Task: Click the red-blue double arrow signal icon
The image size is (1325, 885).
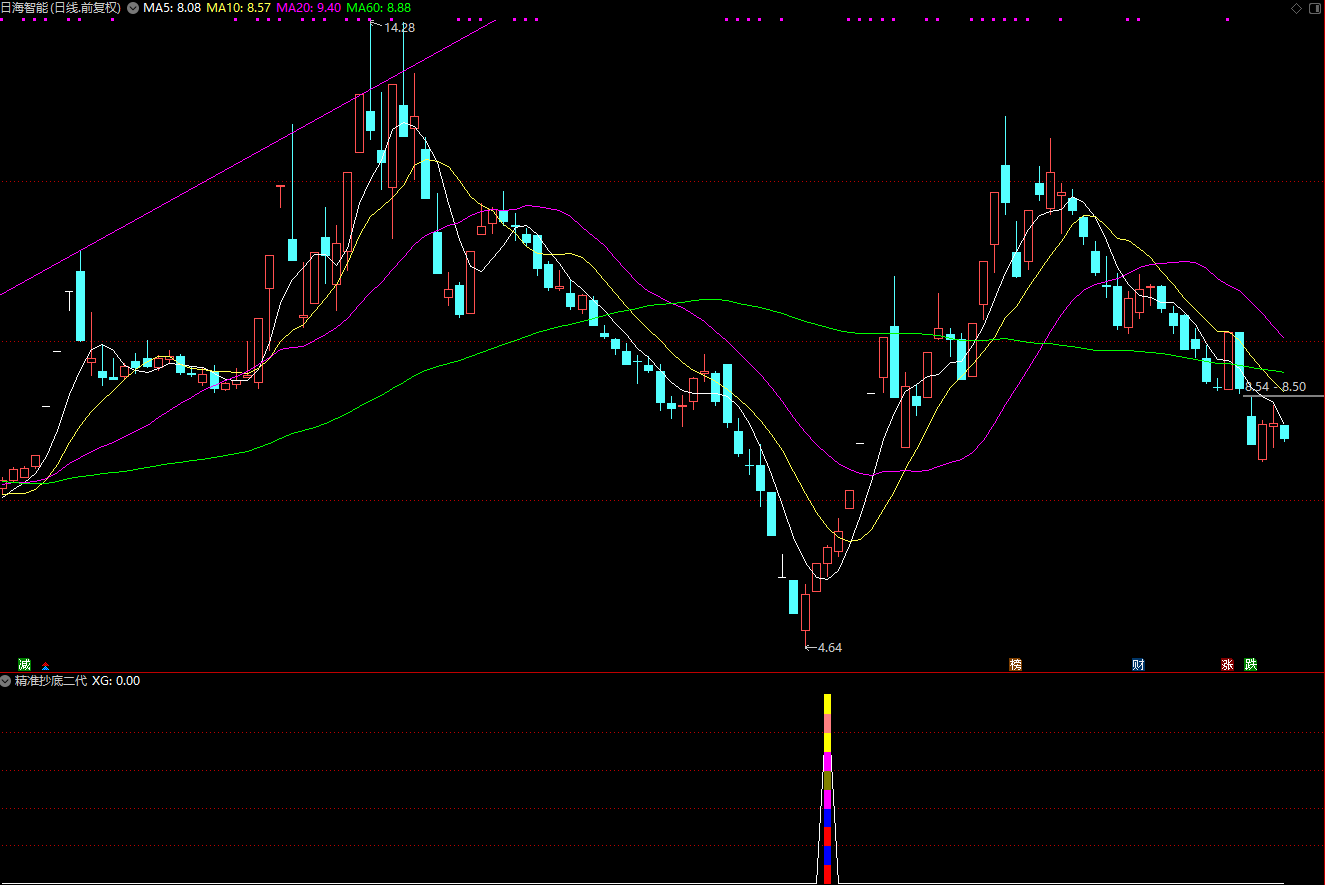Action: point(44,666)
